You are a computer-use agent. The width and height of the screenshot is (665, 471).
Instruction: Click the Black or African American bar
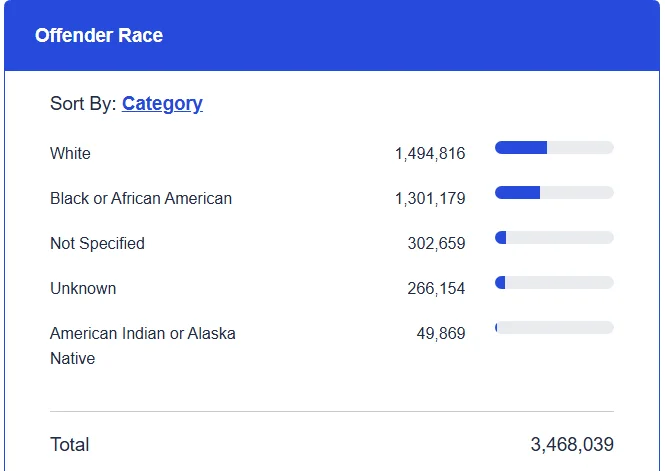click(x=554, y=192)
